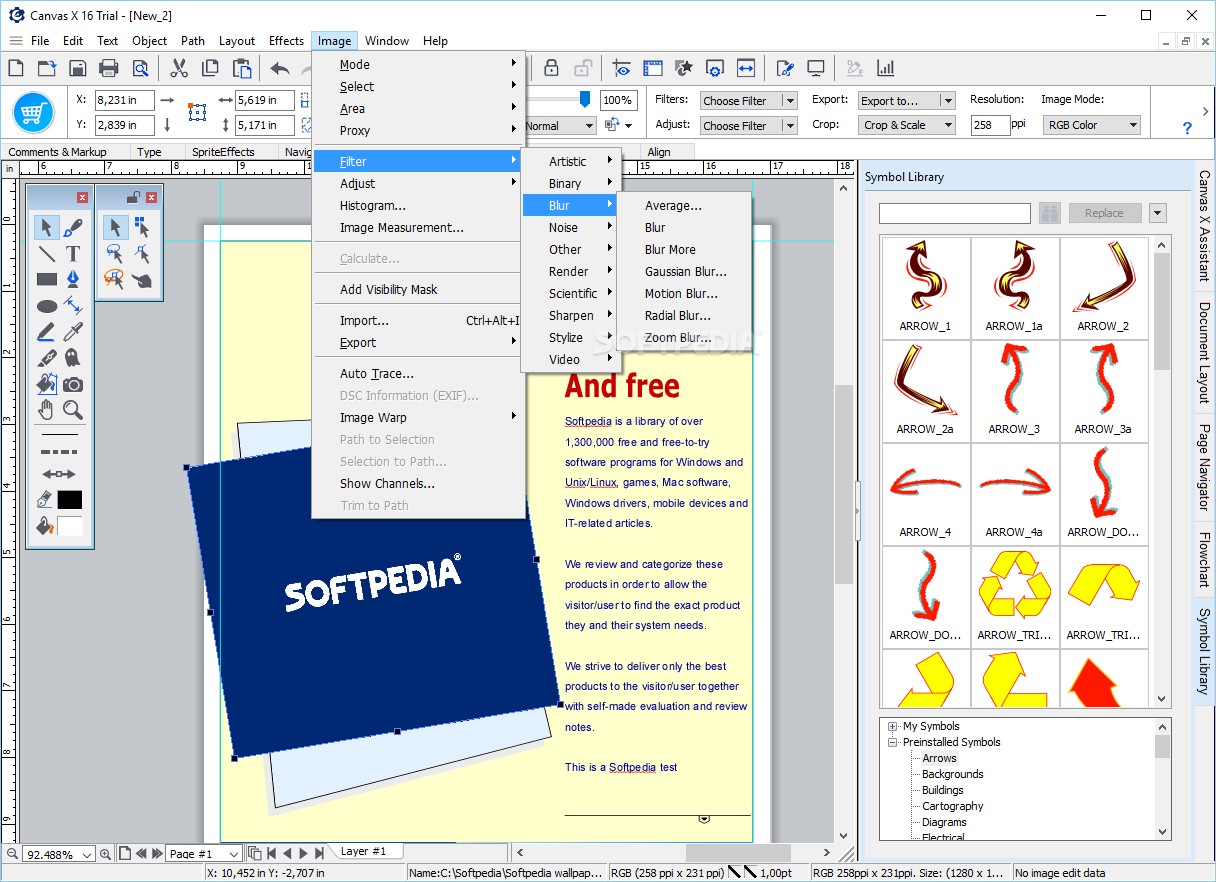The width and height of the screenshot is (1216, 882).
Task: Collapse the Preinstalled Symbols tree node
Action: click(893, 742)
